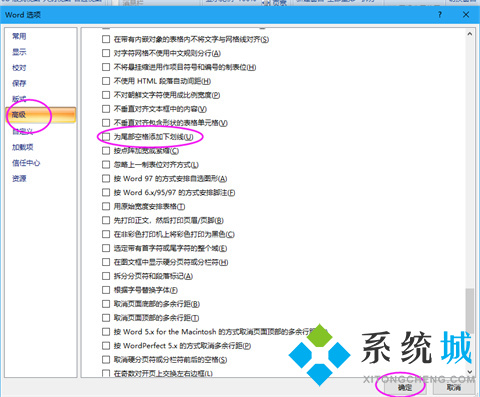480x397 pixels.
Task: Click the options list scrollbar up arrow
Action: pos(469,34)
